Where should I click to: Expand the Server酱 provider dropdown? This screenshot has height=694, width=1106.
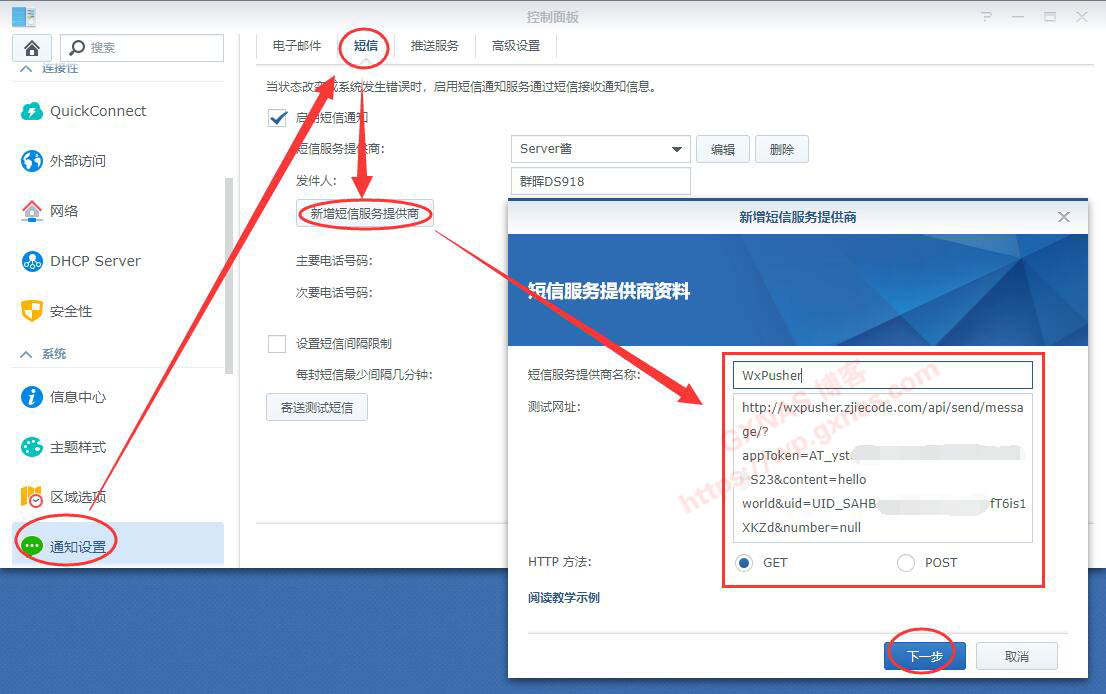coord(677,150)
